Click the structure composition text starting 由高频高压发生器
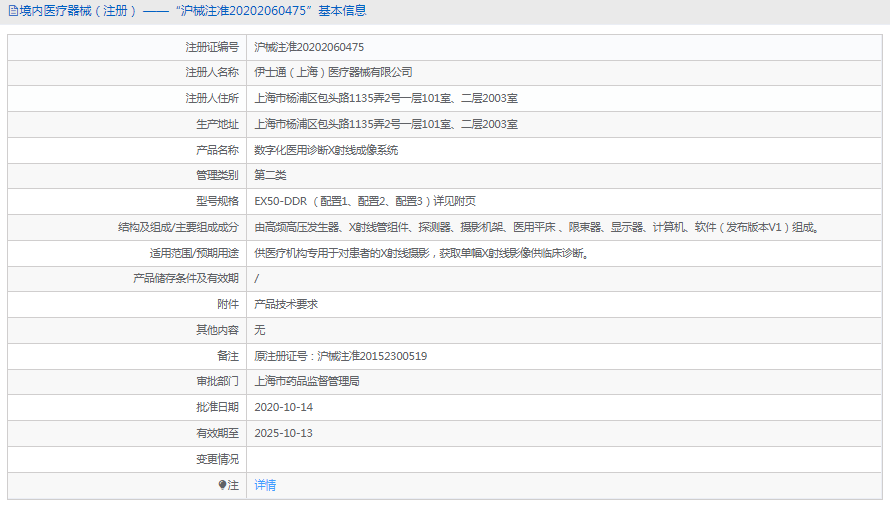 [x=537, y=227]
